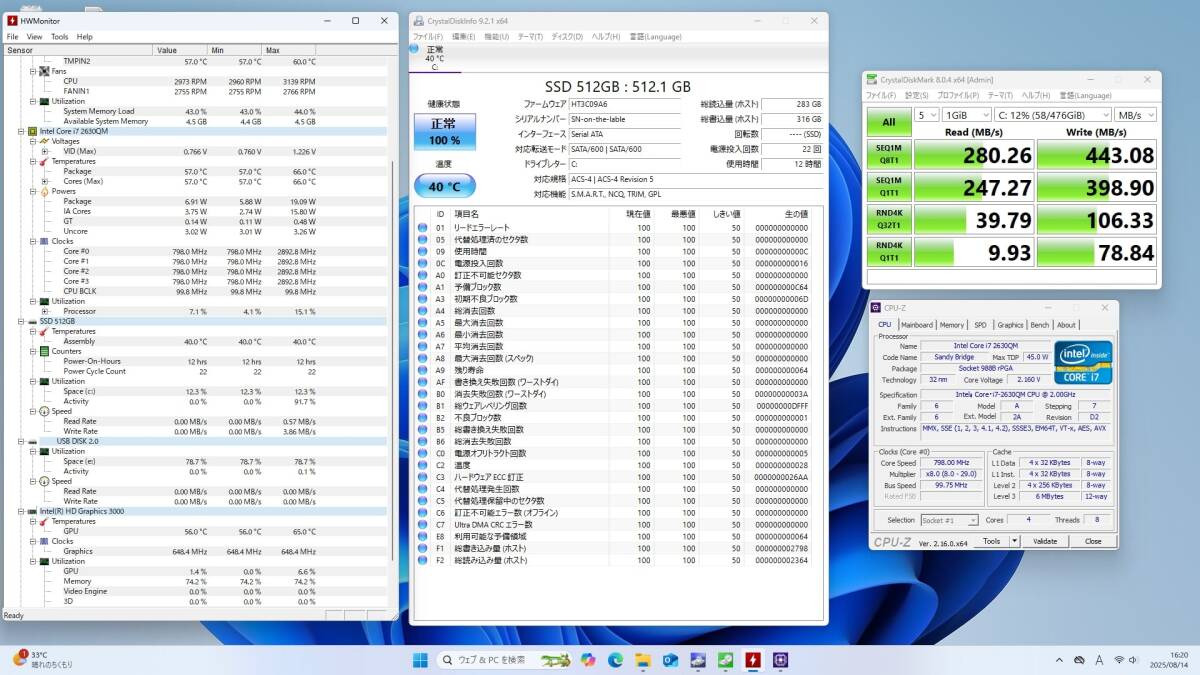Open Microsoft Edge from the taskbar
The image size is (1200, 675).
click(x=615, y=660)
